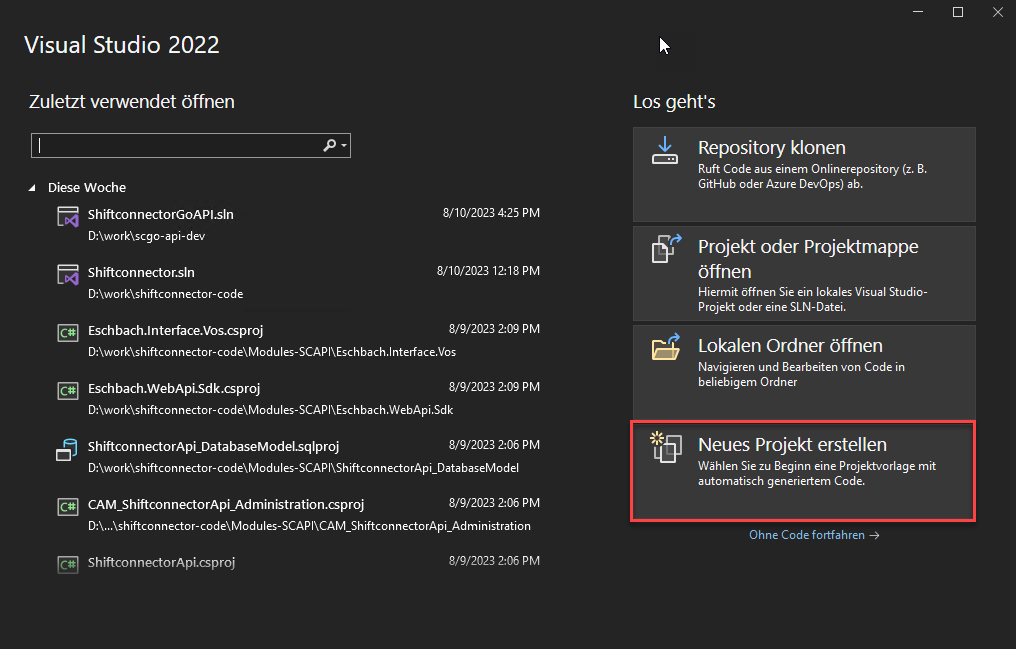Collapse the Diese Woche group
This screenshot has width=1016, height=649.
[x=32, y=188]
